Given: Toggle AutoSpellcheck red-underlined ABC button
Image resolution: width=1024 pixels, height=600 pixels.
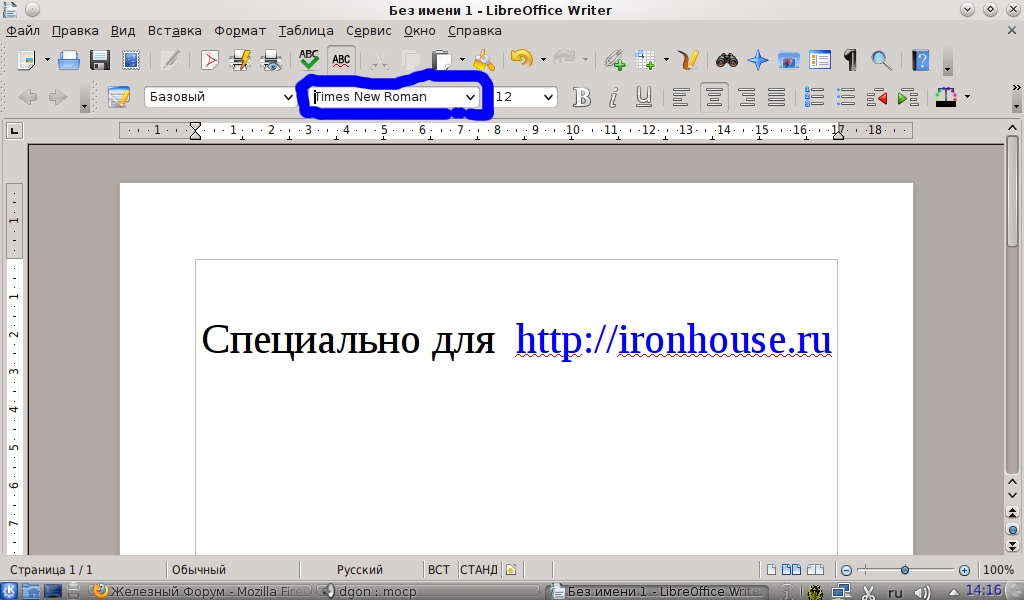Looking at the screenshot, I should pyautogui.click(x=341, y=60).
